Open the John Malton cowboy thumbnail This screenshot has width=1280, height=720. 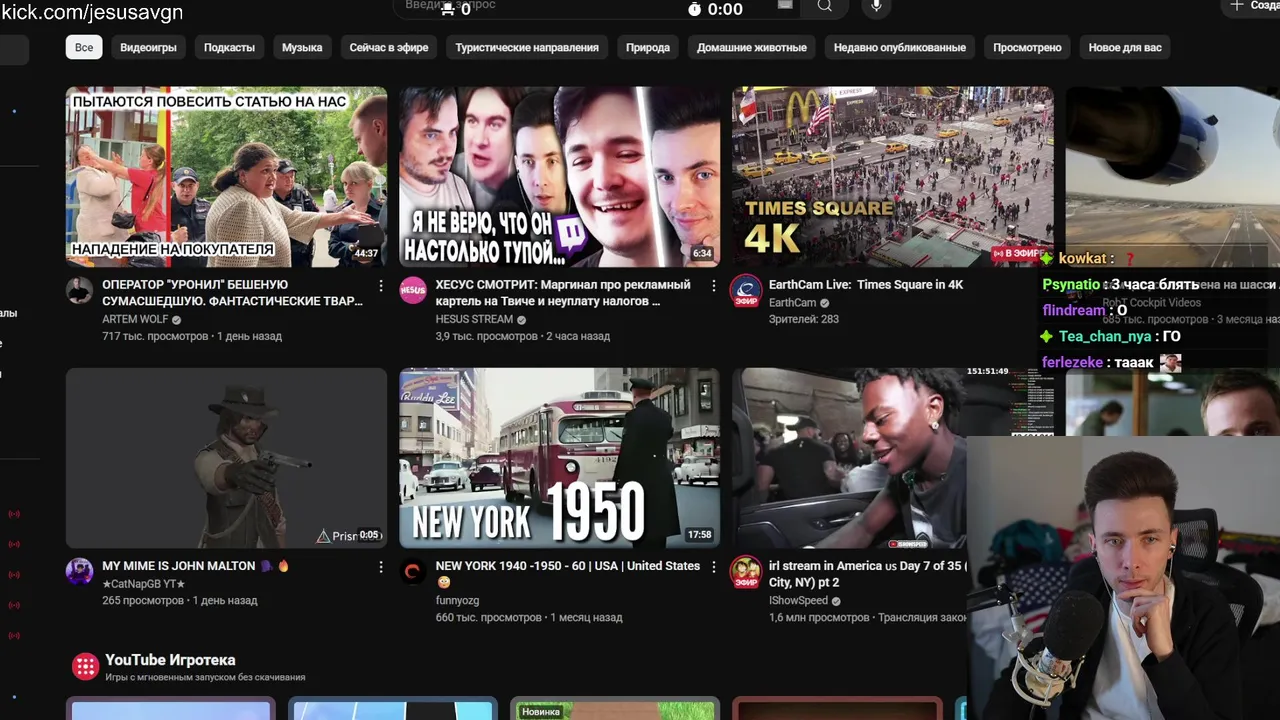coord(226,458)
